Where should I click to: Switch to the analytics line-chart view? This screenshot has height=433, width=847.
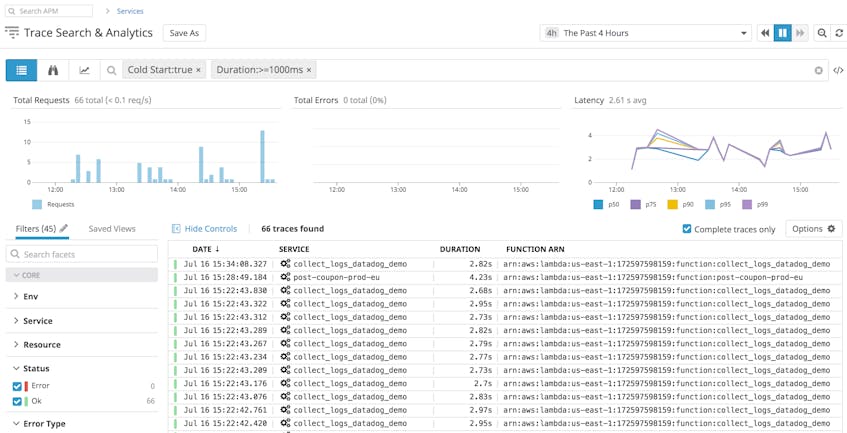pyautogui.click(x=84, y=70)
